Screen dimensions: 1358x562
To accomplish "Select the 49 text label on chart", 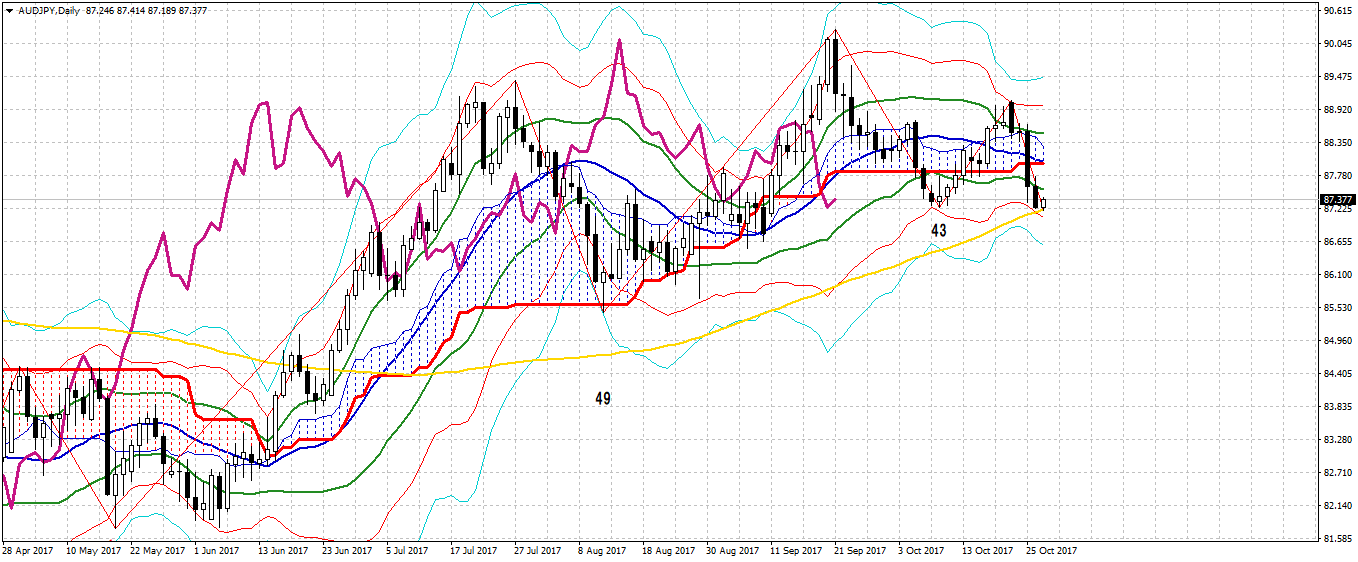I will (x=603, y=398).
